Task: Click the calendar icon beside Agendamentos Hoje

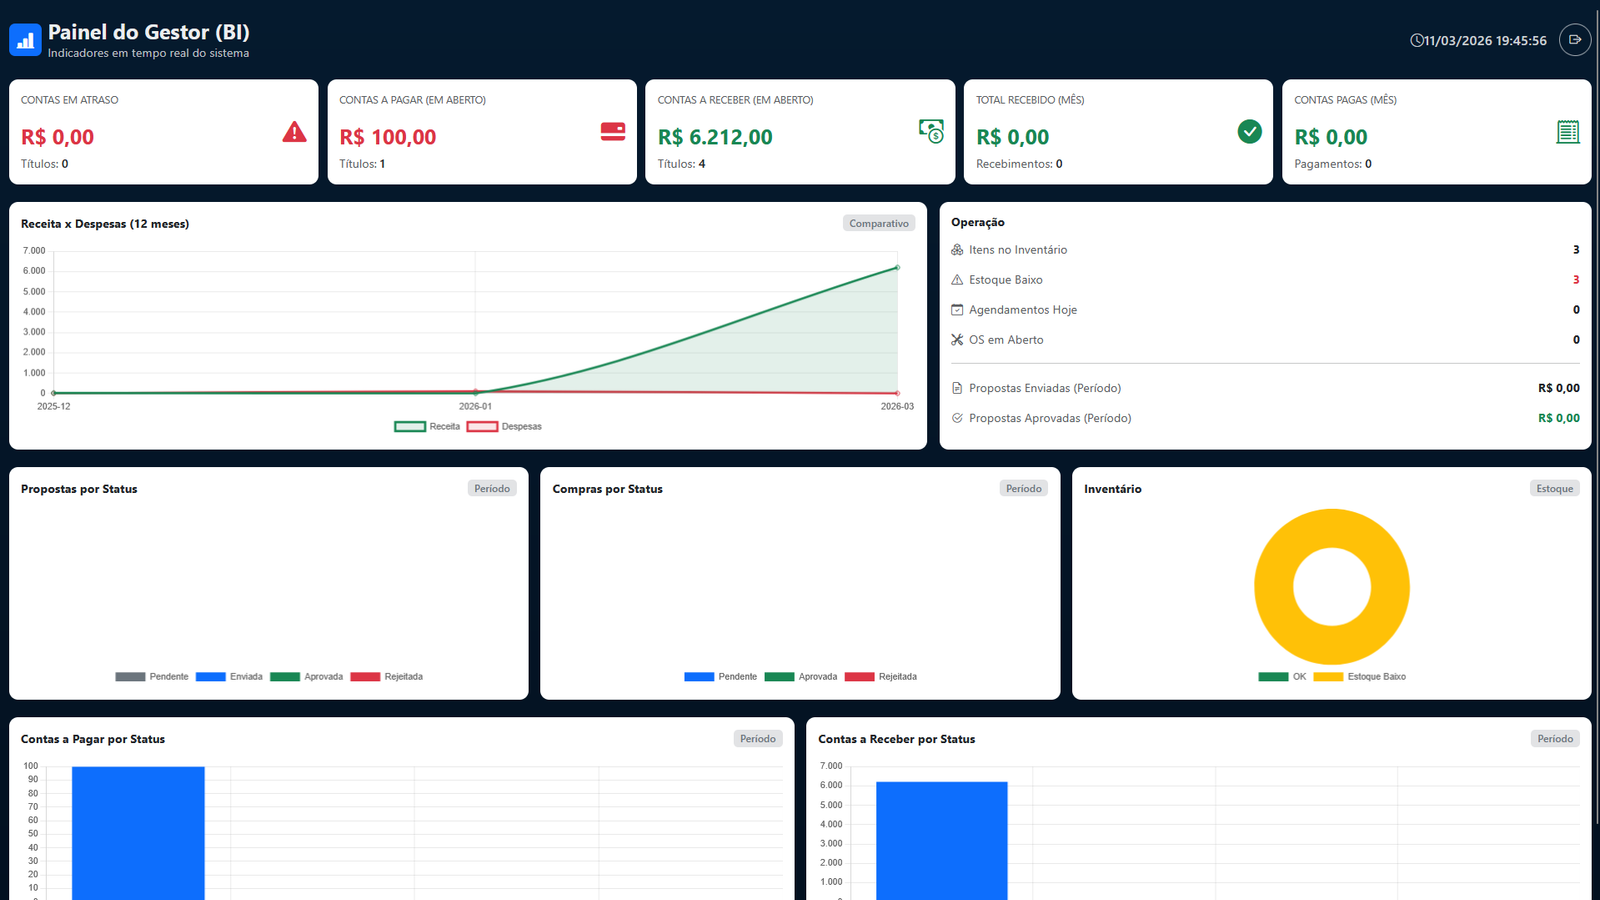Action: [x=957, y=310]
